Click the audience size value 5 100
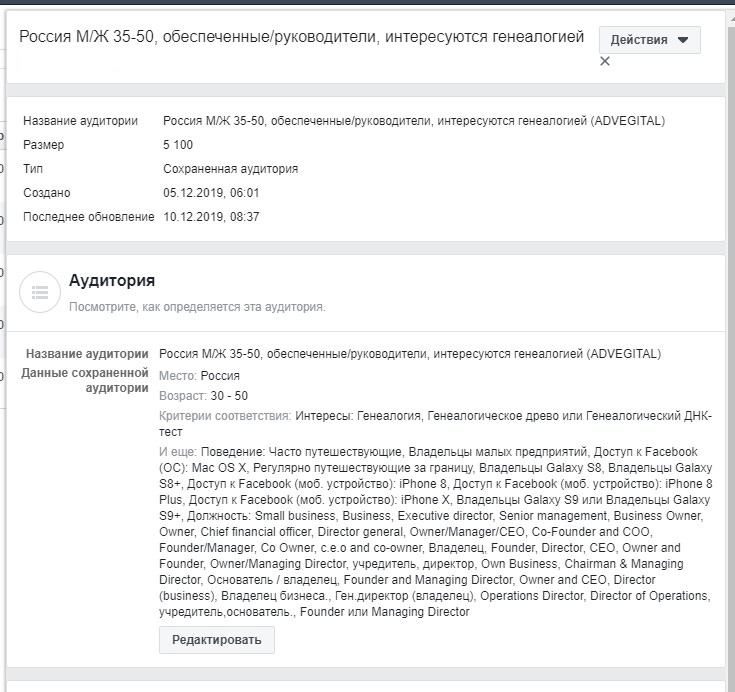The width and height of the screenshot is (735, 692). point(178,145)
